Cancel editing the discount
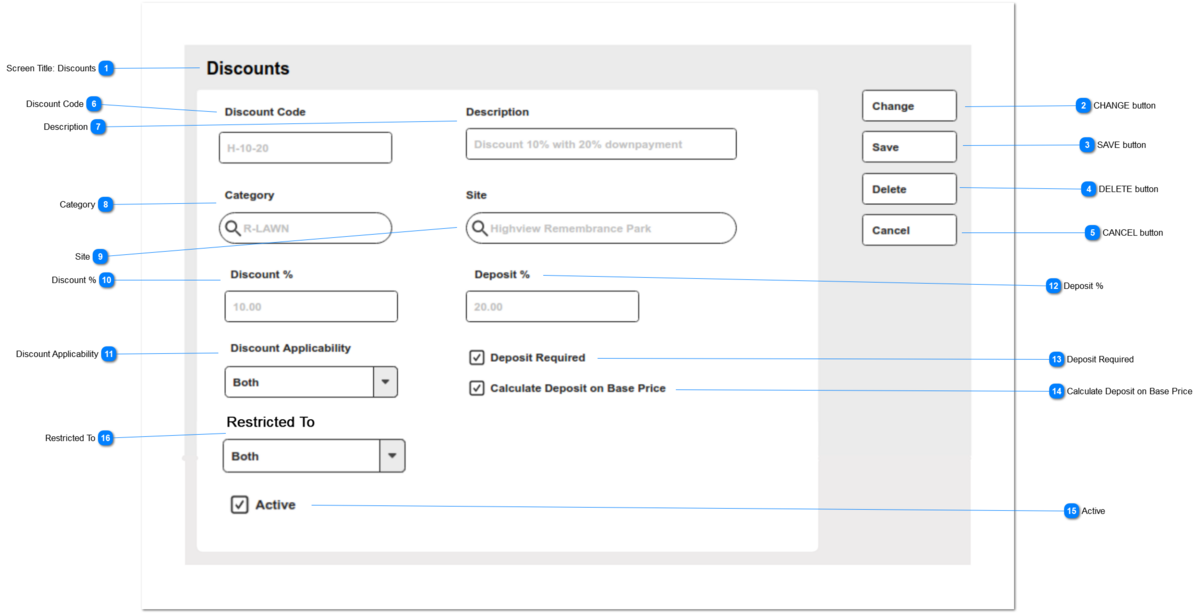 coord(909,230)
